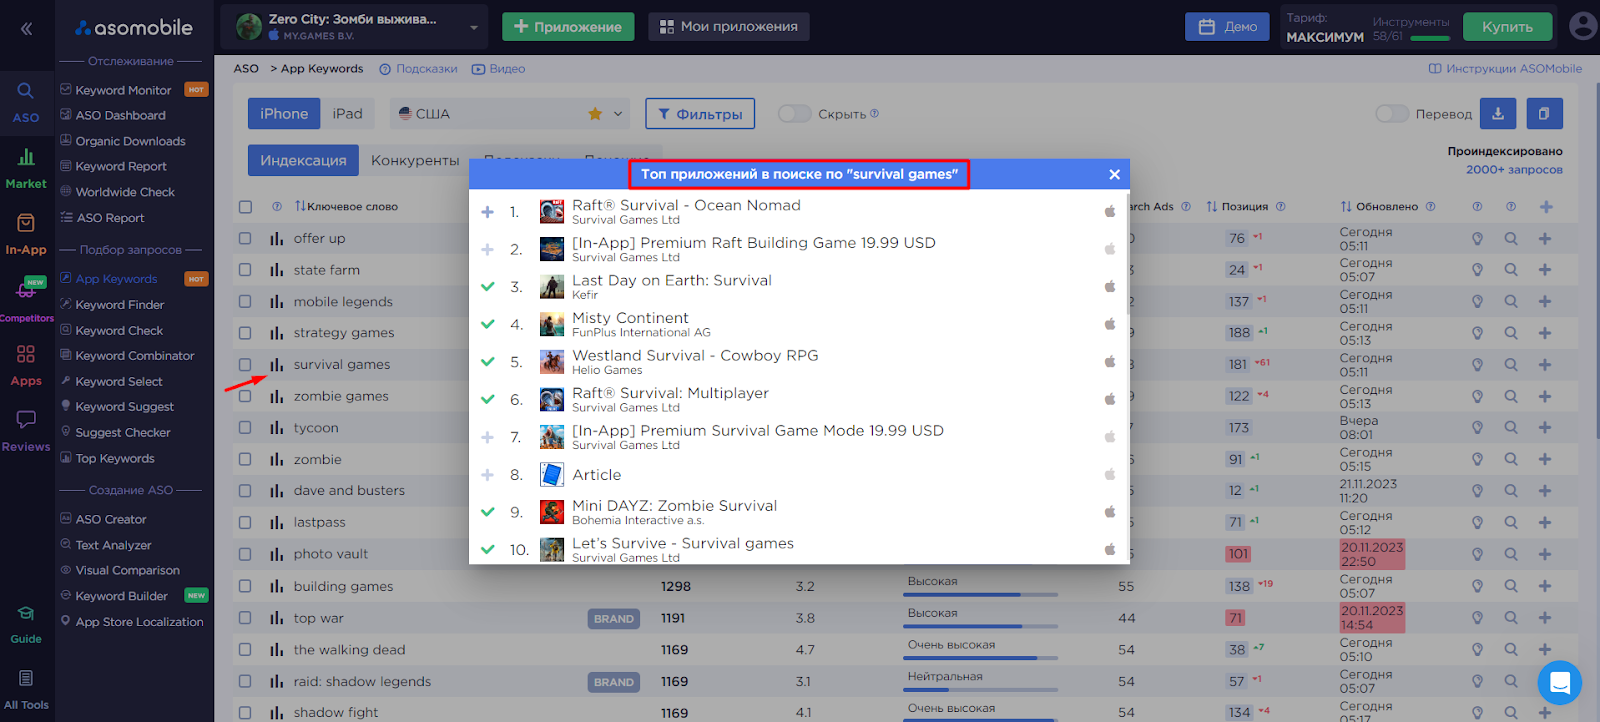The image size is (1600, 722).
Task: Close the top apps popup
Action: 1114,174
